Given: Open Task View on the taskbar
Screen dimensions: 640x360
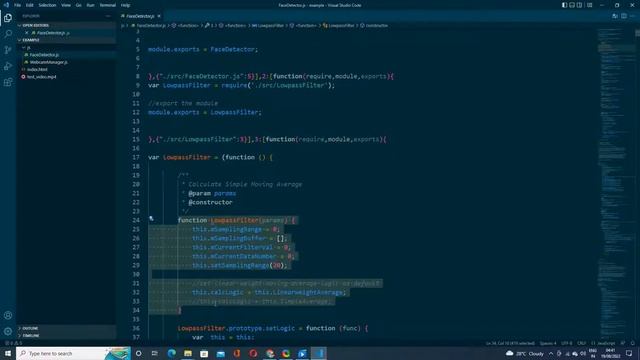Looking at the screenshot, I should tap(155, 353).
